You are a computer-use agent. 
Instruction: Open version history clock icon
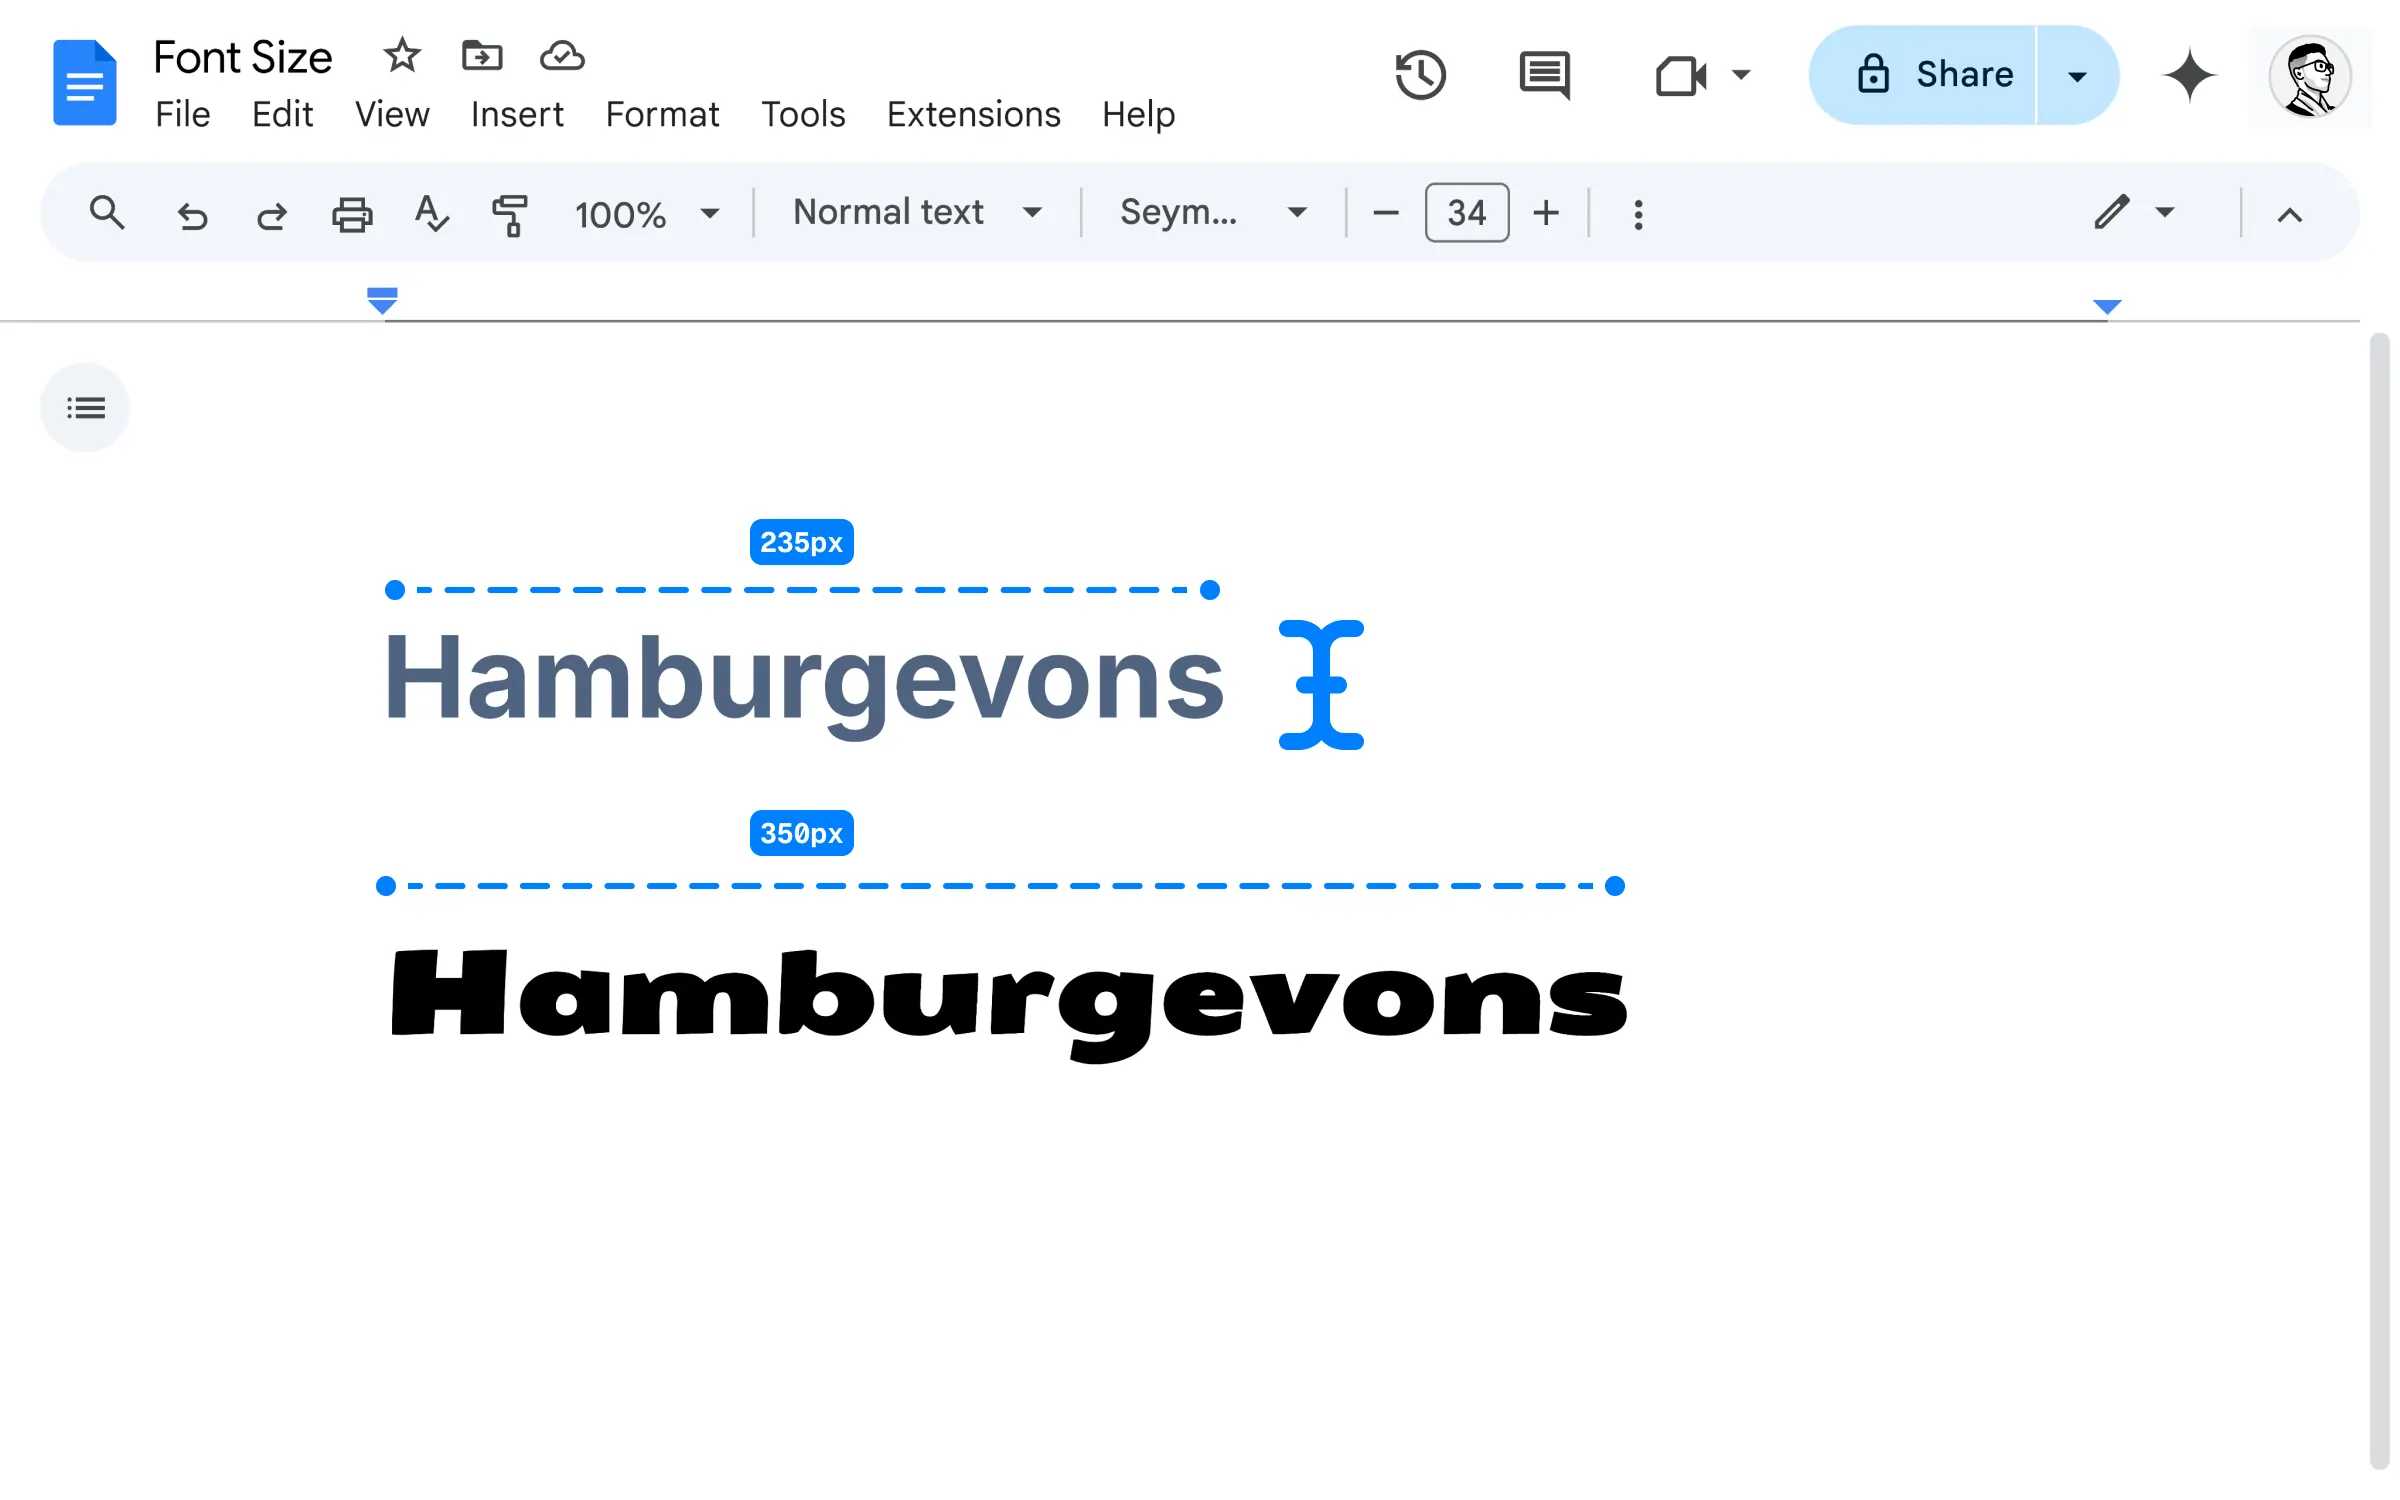(x=1420, y=75)
